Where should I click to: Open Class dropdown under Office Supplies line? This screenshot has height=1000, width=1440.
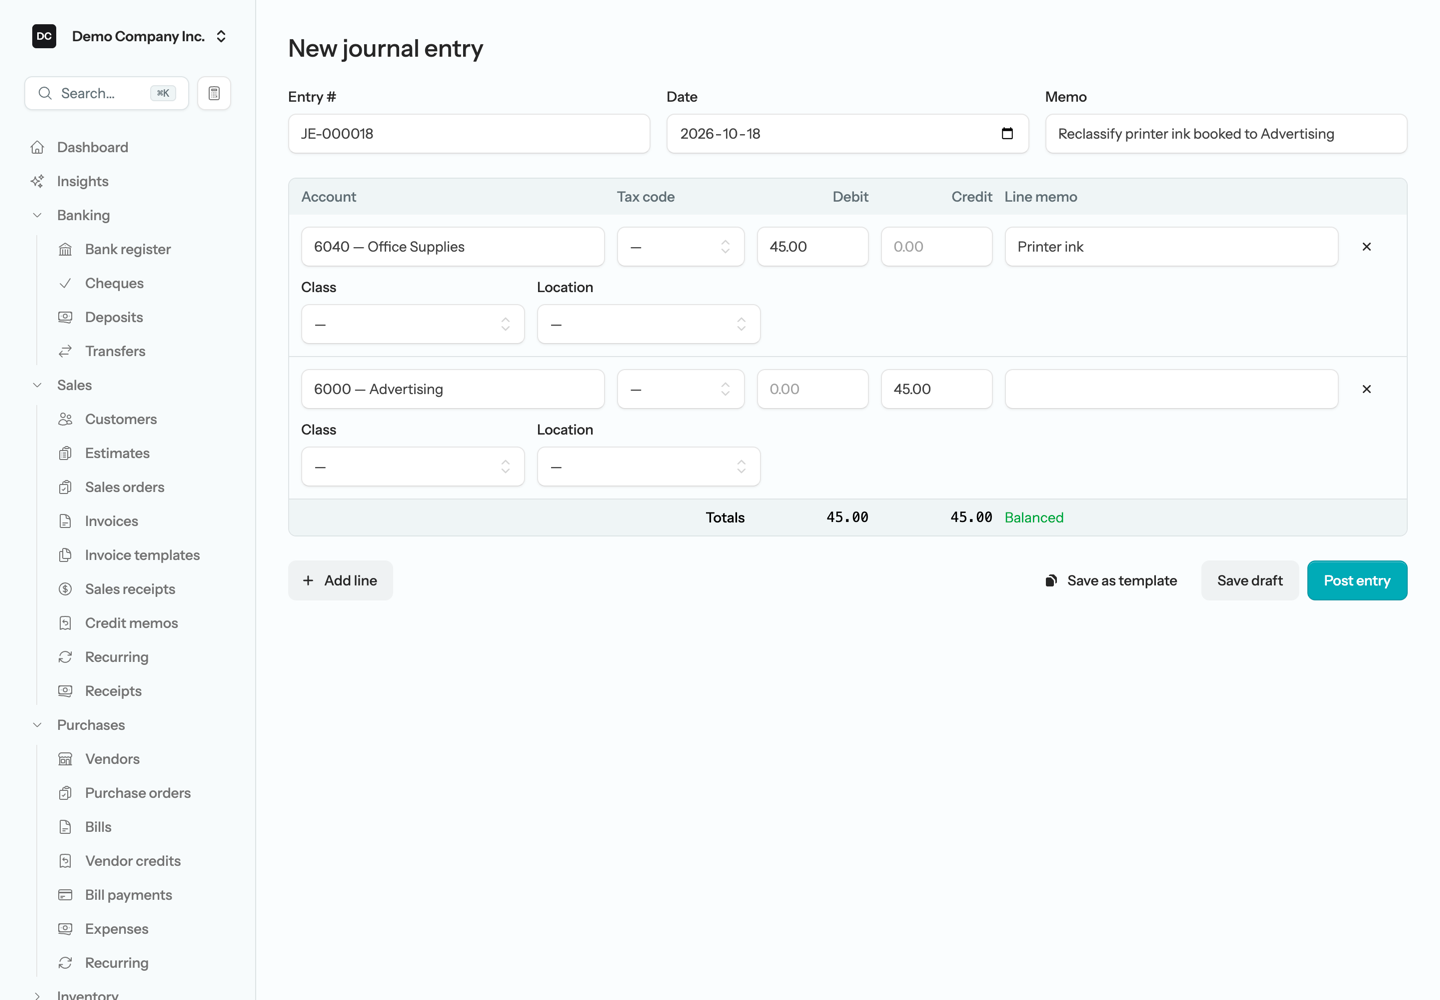point(413,324)
